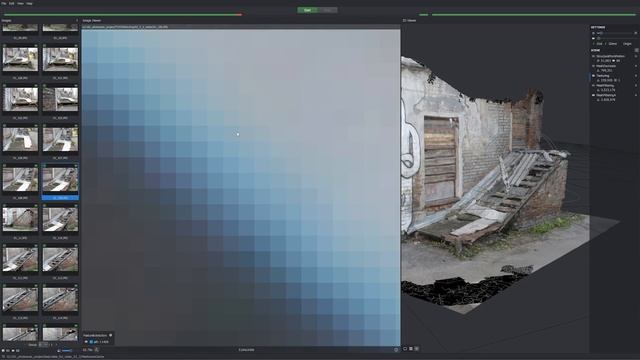
Task: Toggle visibility of MeshDecimate in Scene
Action: pyautogui.click(x=593, y=66)
